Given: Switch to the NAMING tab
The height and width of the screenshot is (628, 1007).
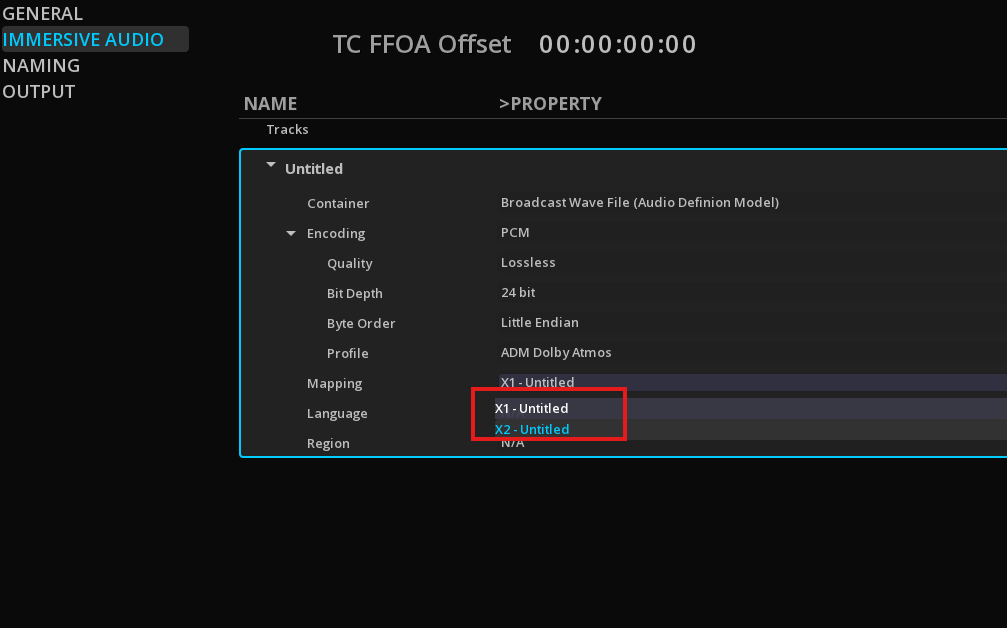Looking at the screenshot, I should coord(41,66).
